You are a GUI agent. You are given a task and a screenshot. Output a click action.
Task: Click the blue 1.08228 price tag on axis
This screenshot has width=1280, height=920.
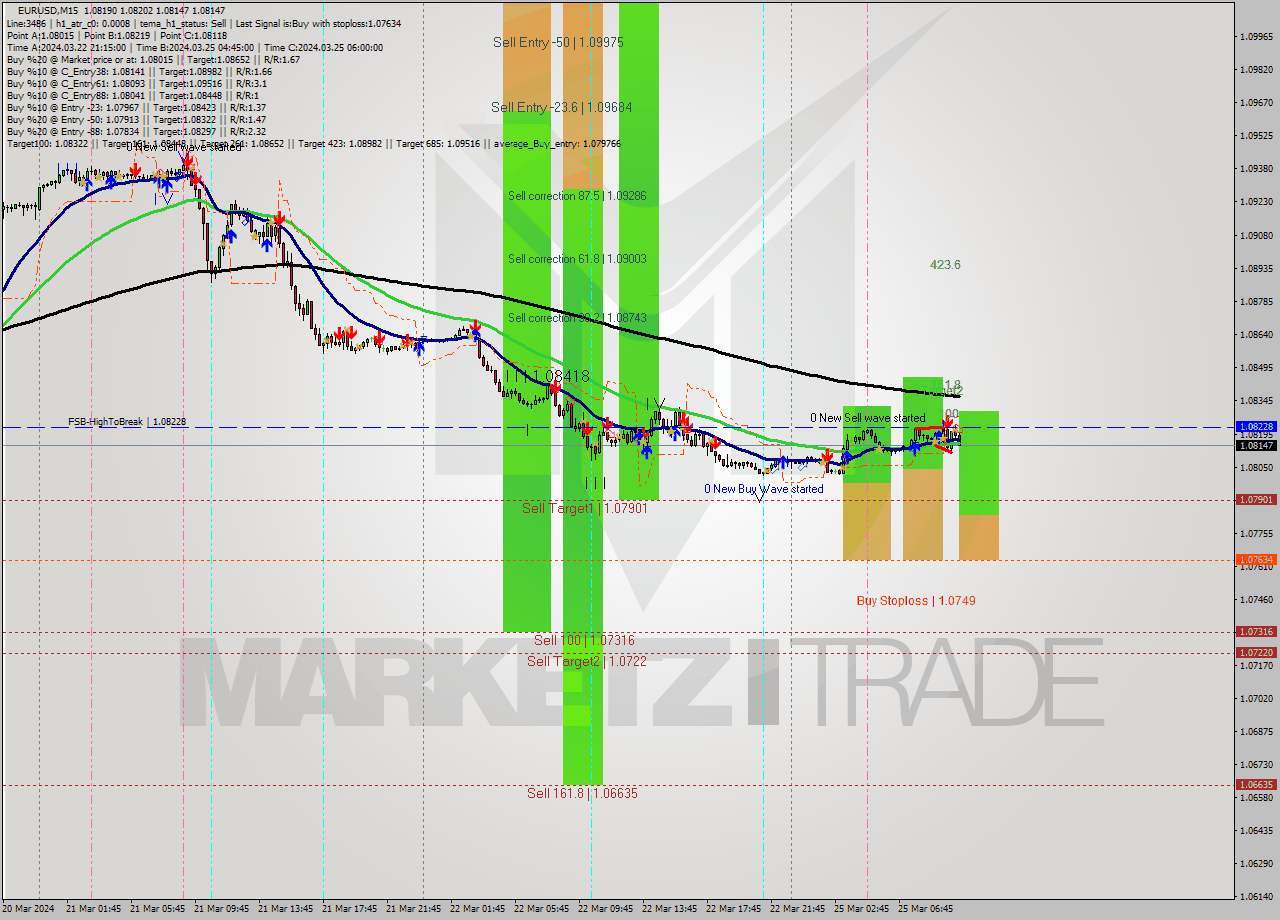1256,426
